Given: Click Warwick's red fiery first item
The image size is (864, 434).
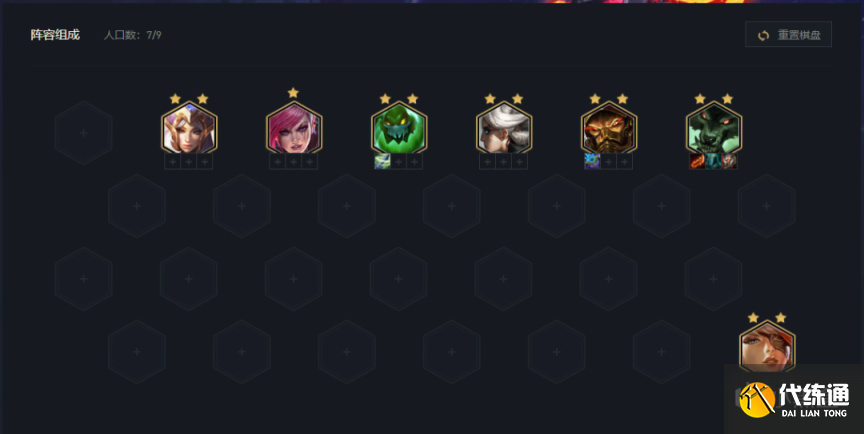Looking at the screenshot, I should [x=697, y=161].
